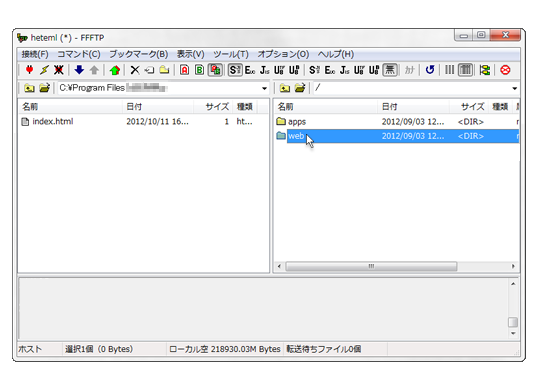The image size is (538, 388).
Task: Click the Delete X icon in toolbar
Action: coord(135,70)
